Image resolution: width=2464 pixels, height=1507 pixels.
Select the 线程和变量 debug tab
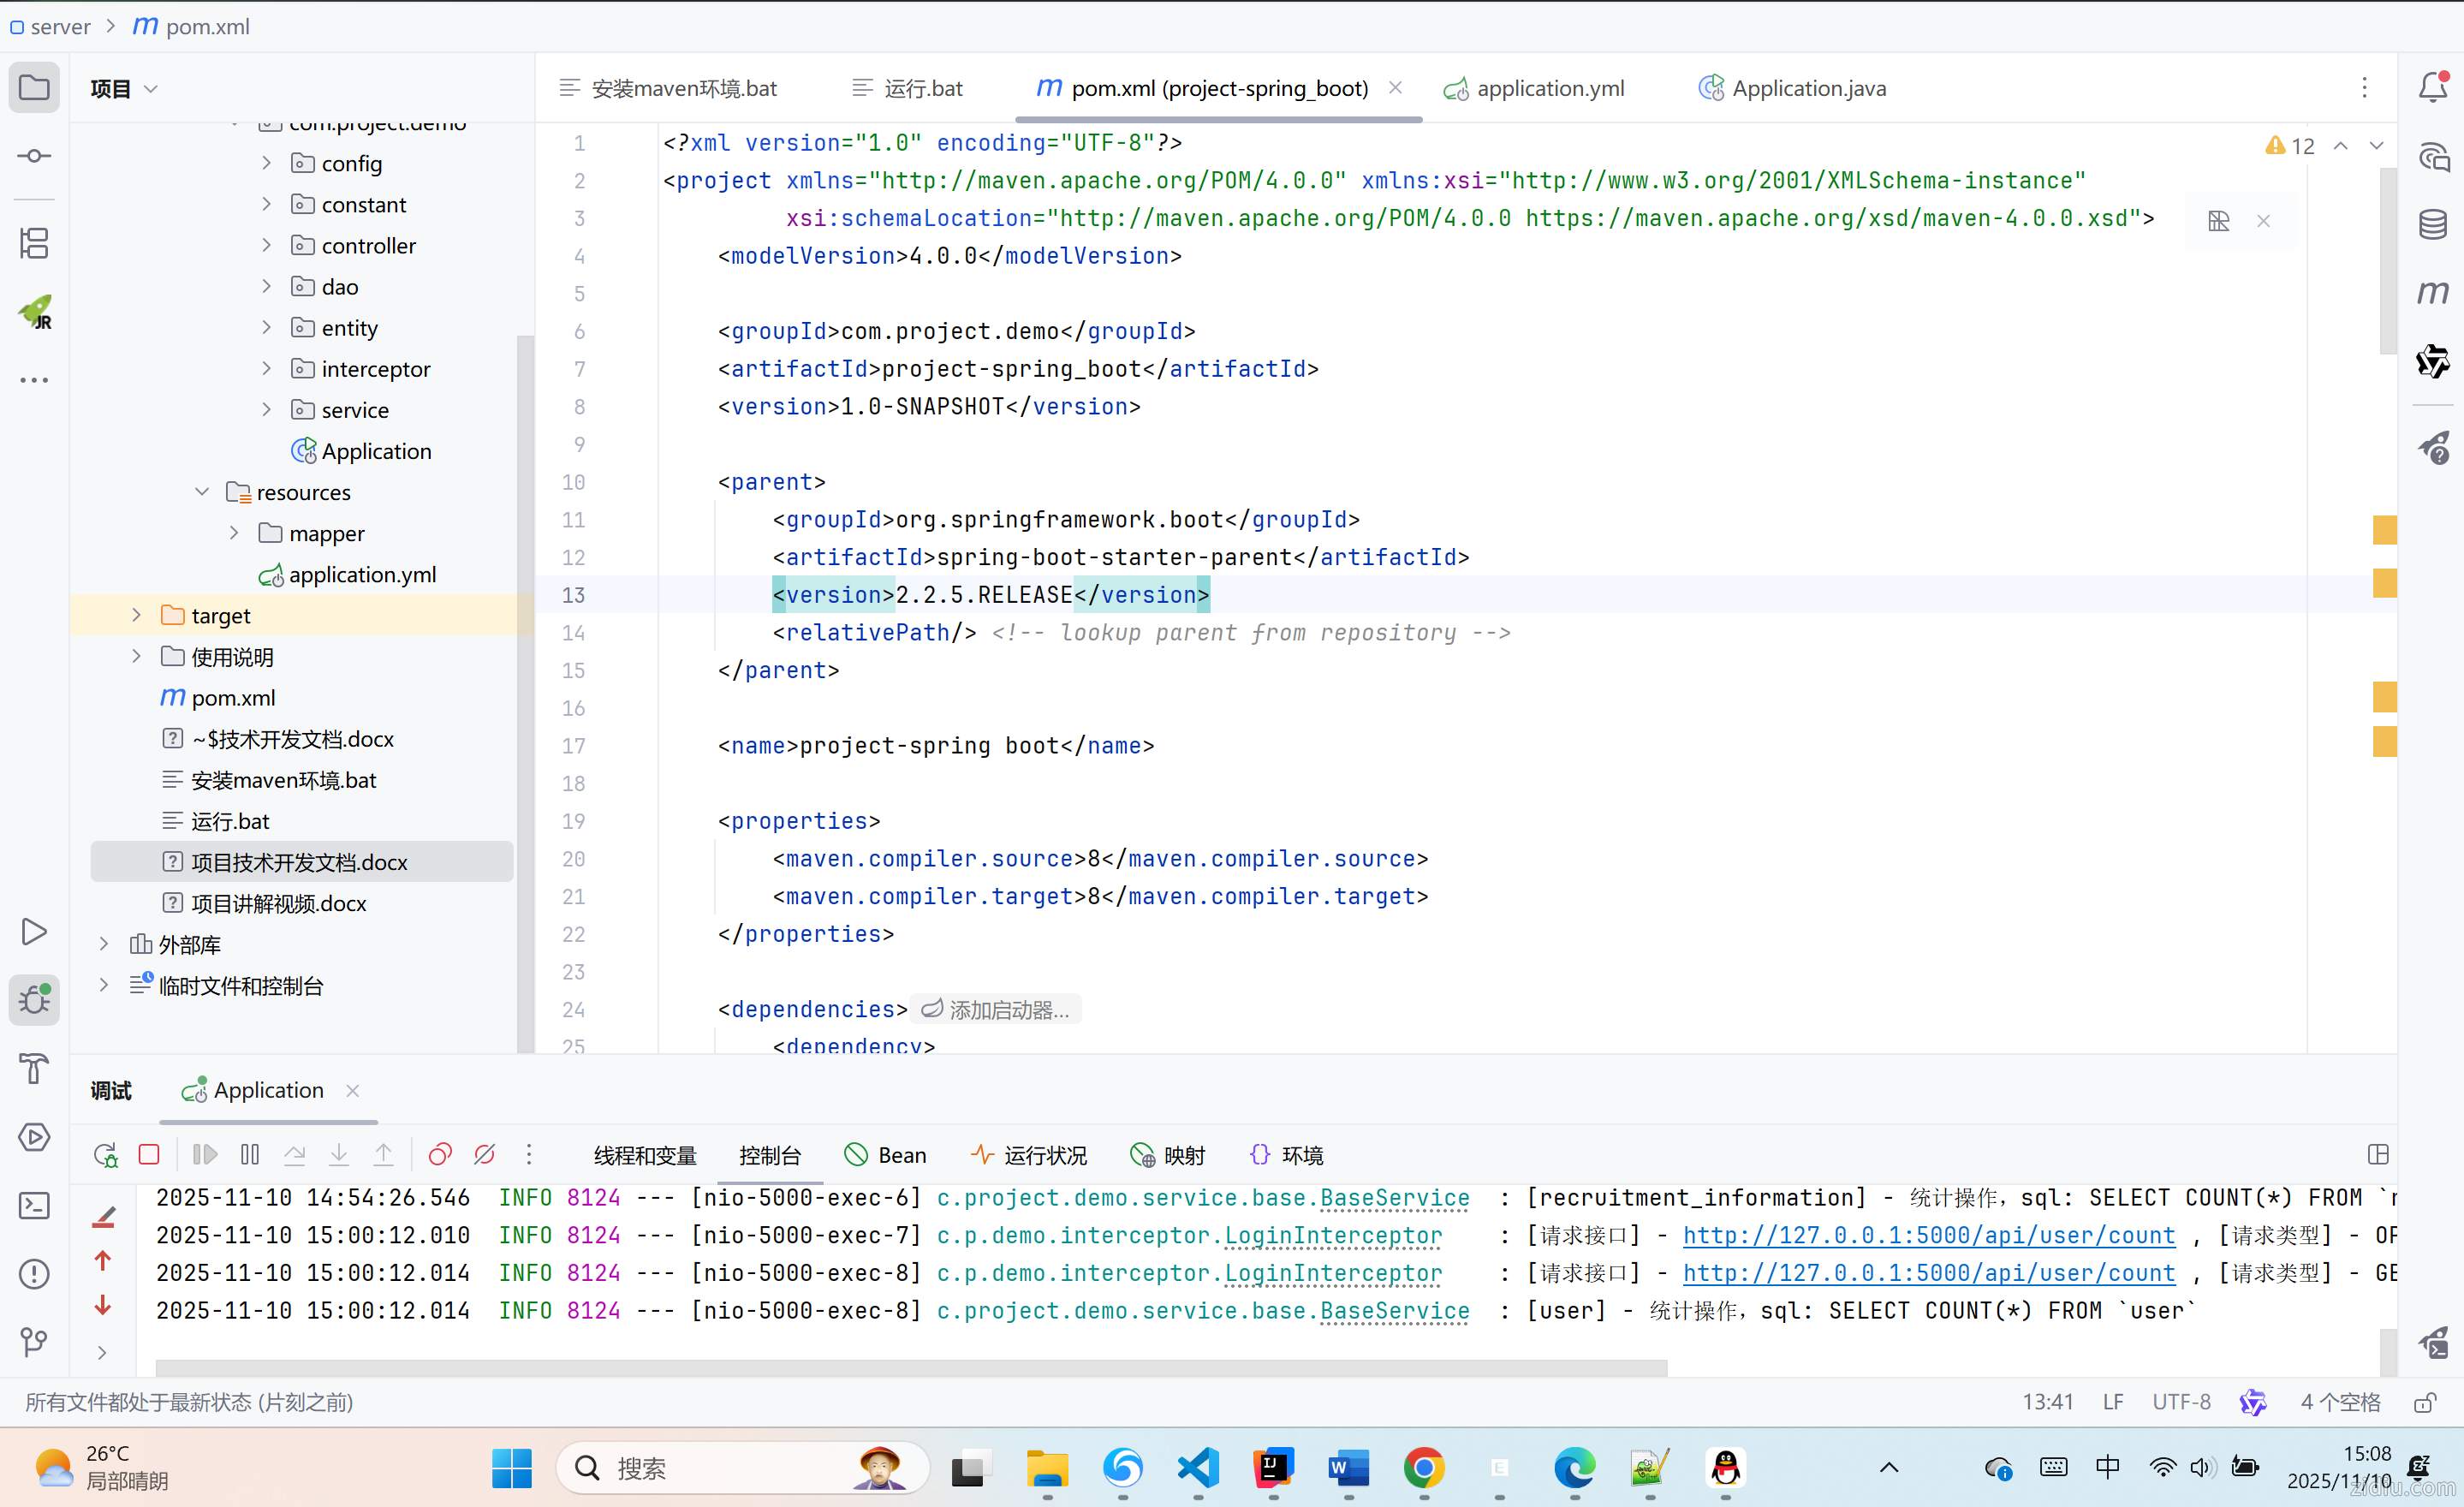point(645,1155)
